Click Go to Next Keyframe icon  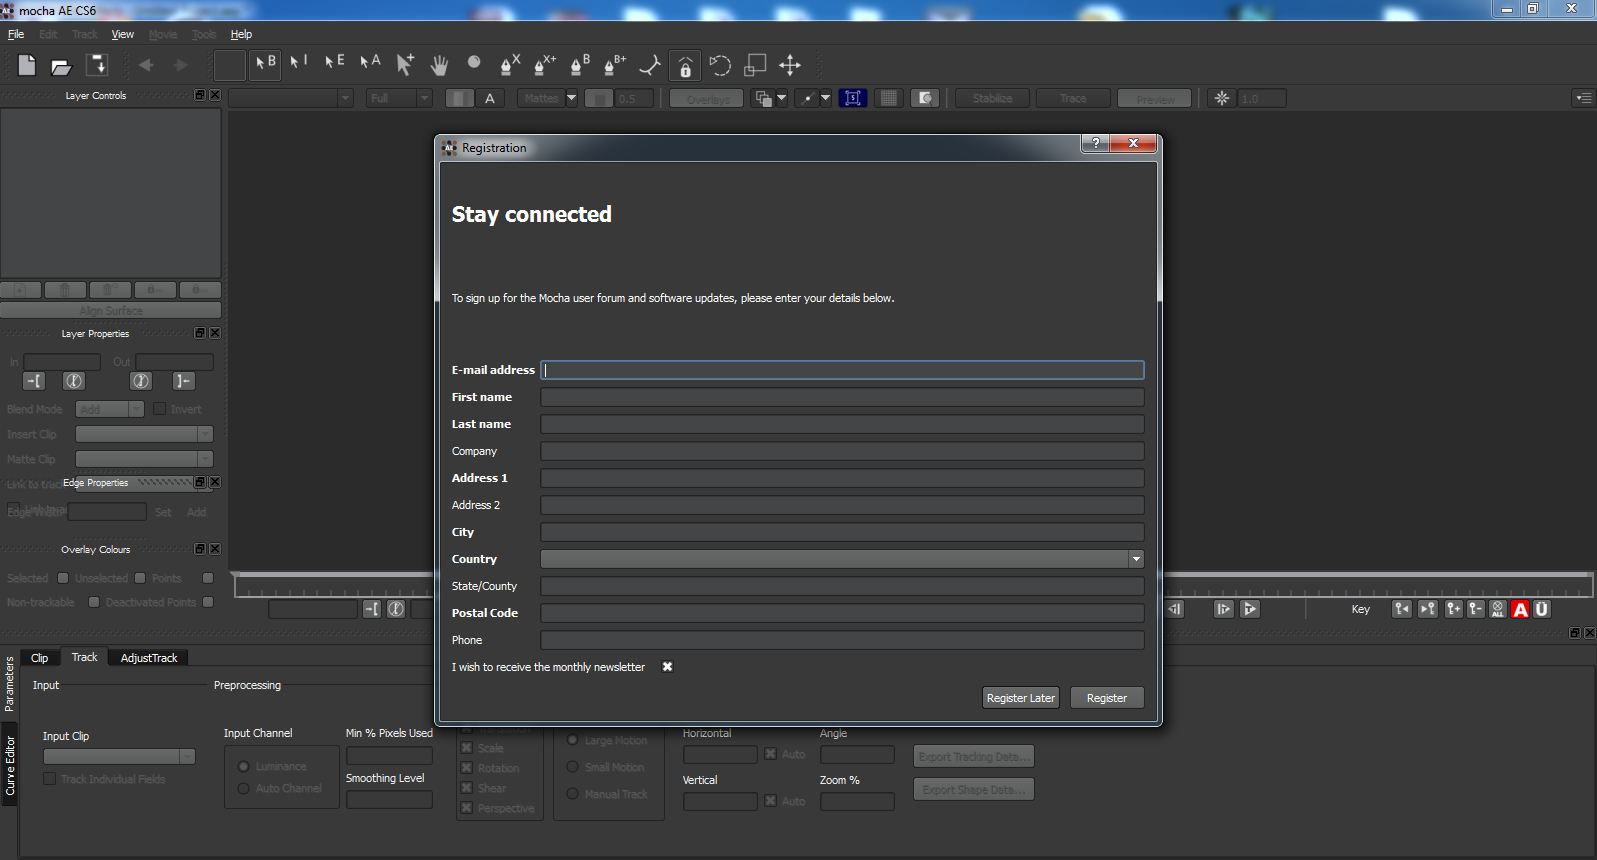coord(1427,609)
